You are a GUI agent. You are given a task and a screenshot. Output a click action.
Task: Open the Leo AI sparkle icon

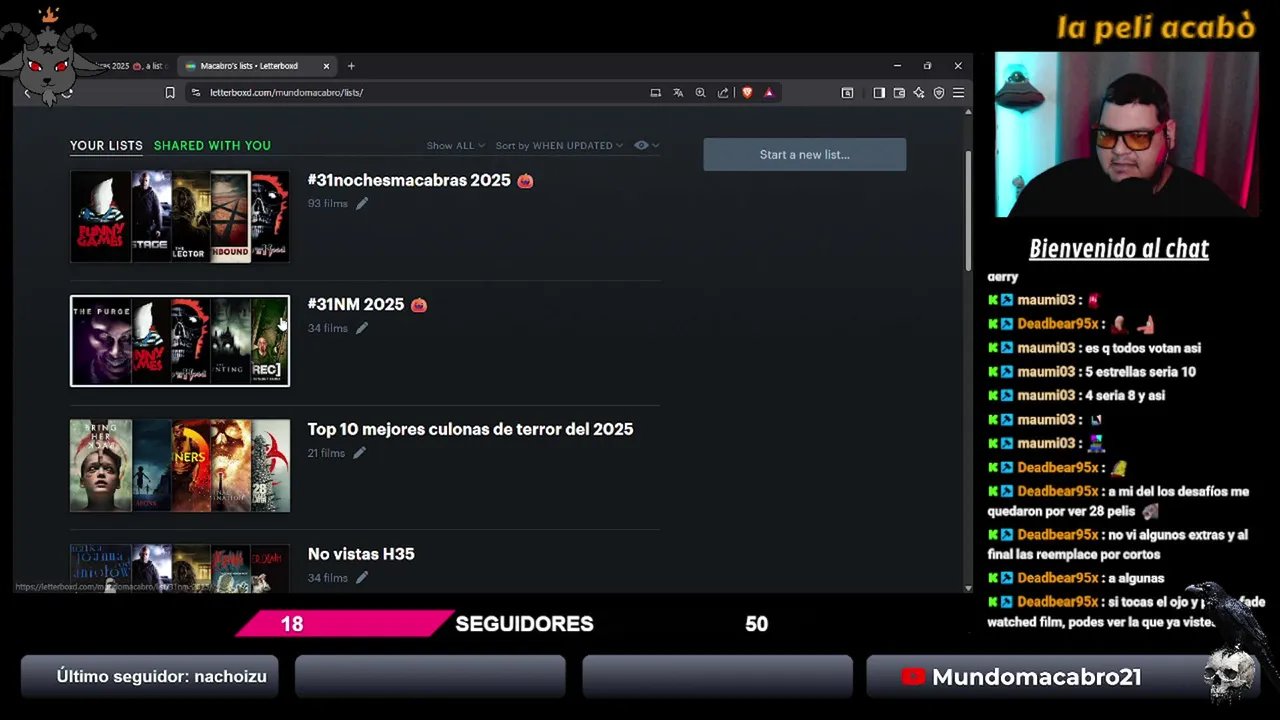click(919, 92)
